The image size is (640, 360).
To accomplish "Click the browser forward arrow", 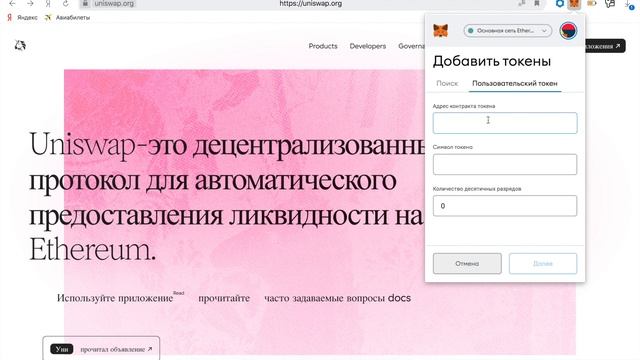I will click(x=30, y=3).
